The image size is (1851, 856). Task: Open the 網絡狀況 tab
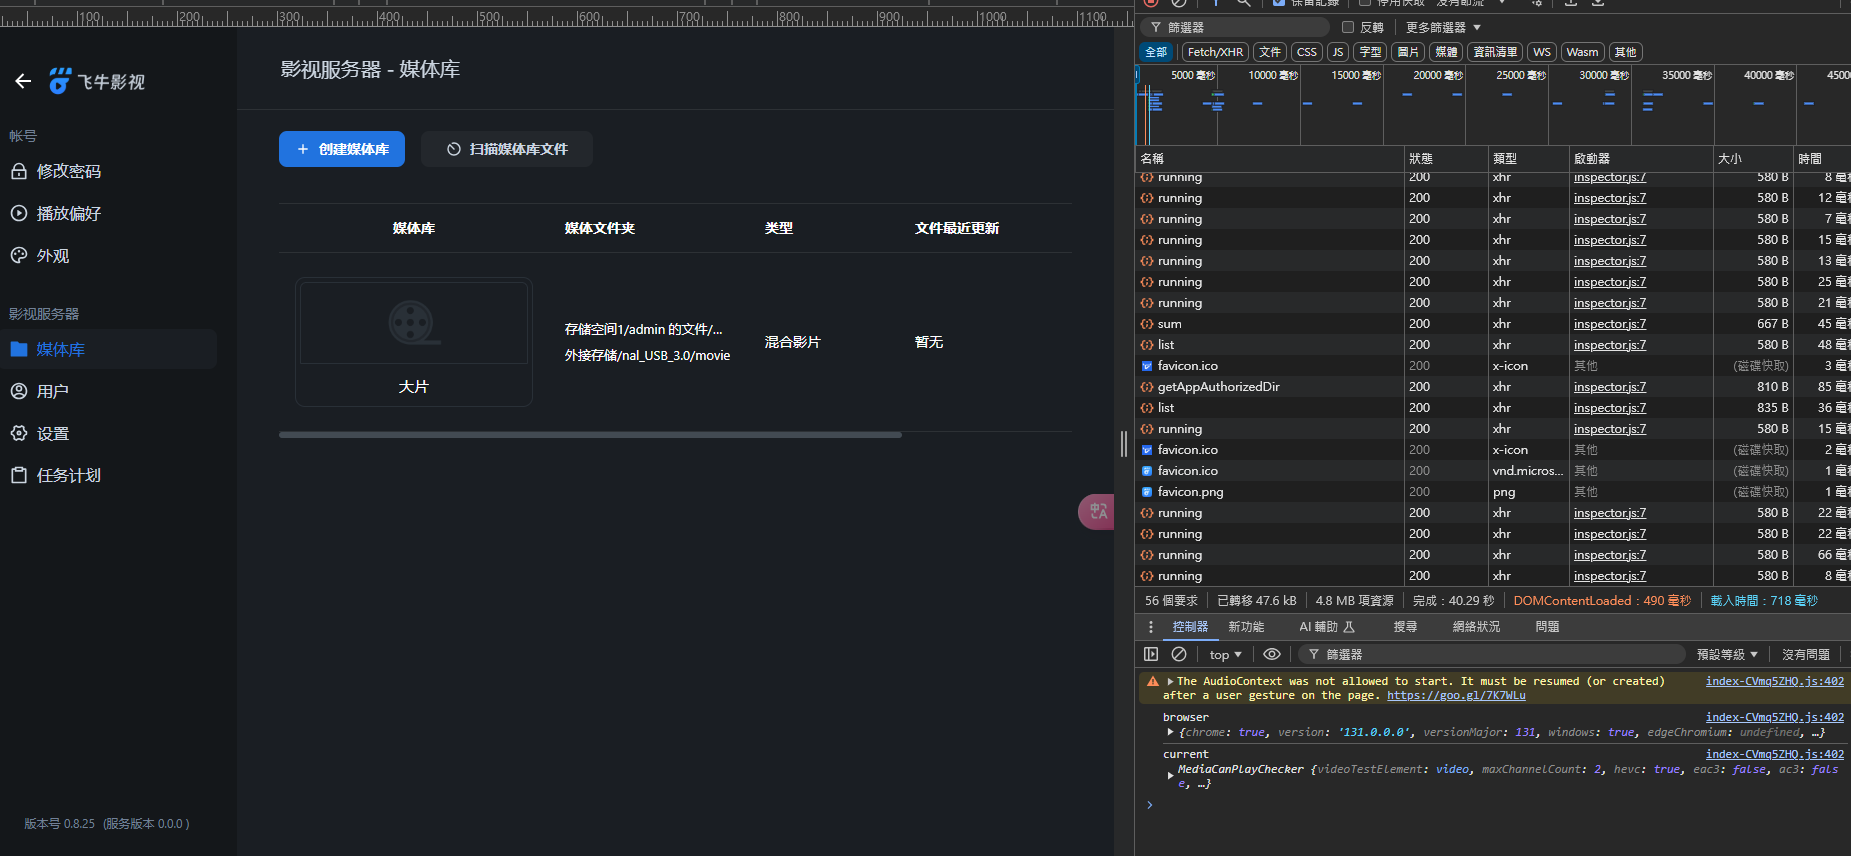1476,627
